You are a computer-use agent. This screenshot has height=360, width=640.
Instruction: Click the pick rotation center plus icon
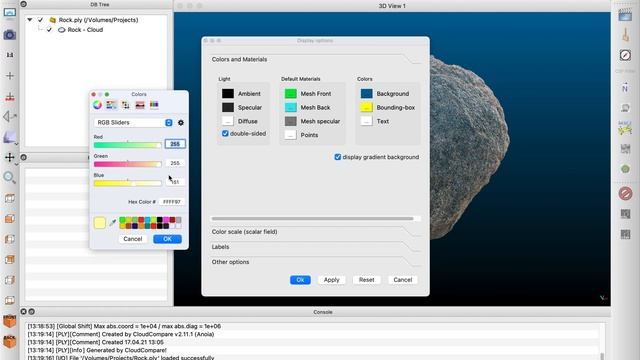(9, 76)
